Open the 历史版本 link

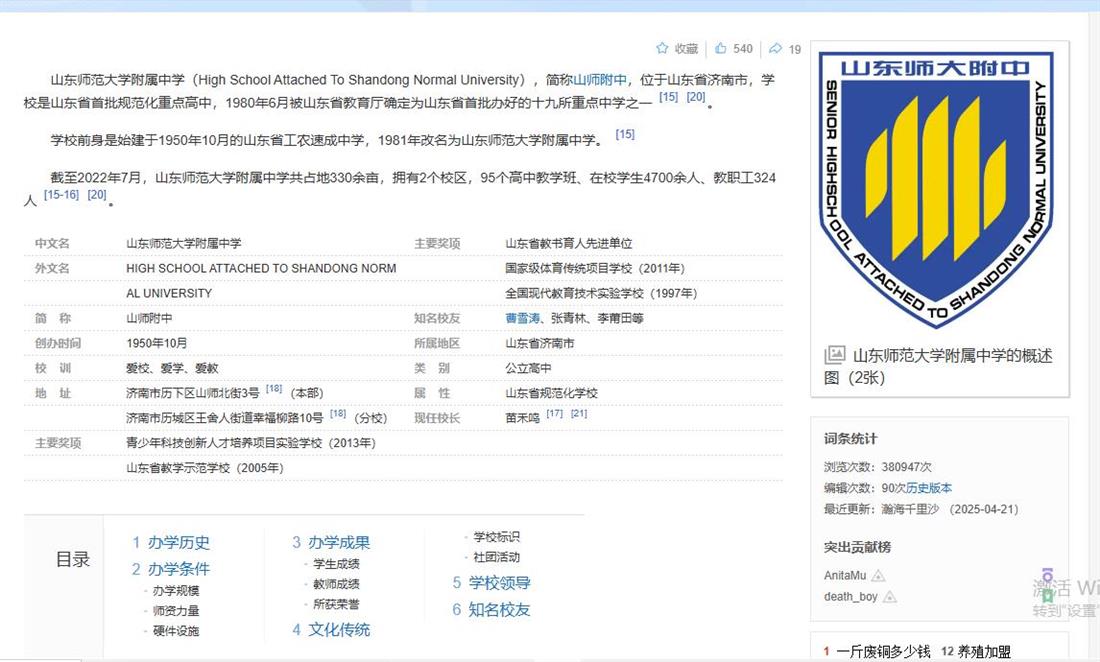pyautogui.click(x=929, y=488)
